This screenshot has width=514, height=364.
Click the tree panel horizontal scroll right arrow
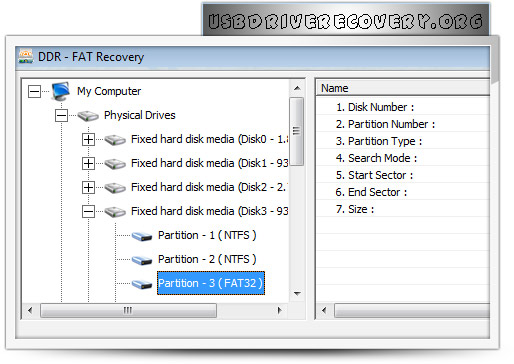click(x=280, y=310)
